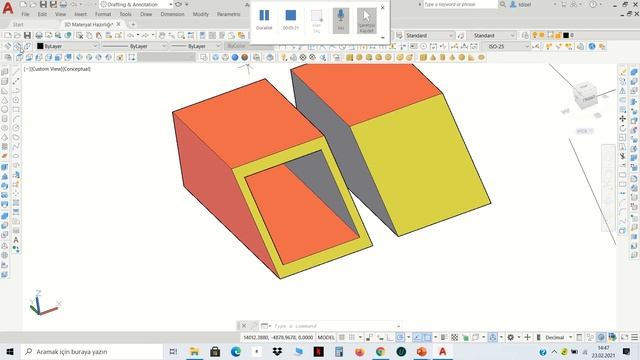This screenshot has width=640, height=360.
Task: Open the File menu
Action: 25,14
